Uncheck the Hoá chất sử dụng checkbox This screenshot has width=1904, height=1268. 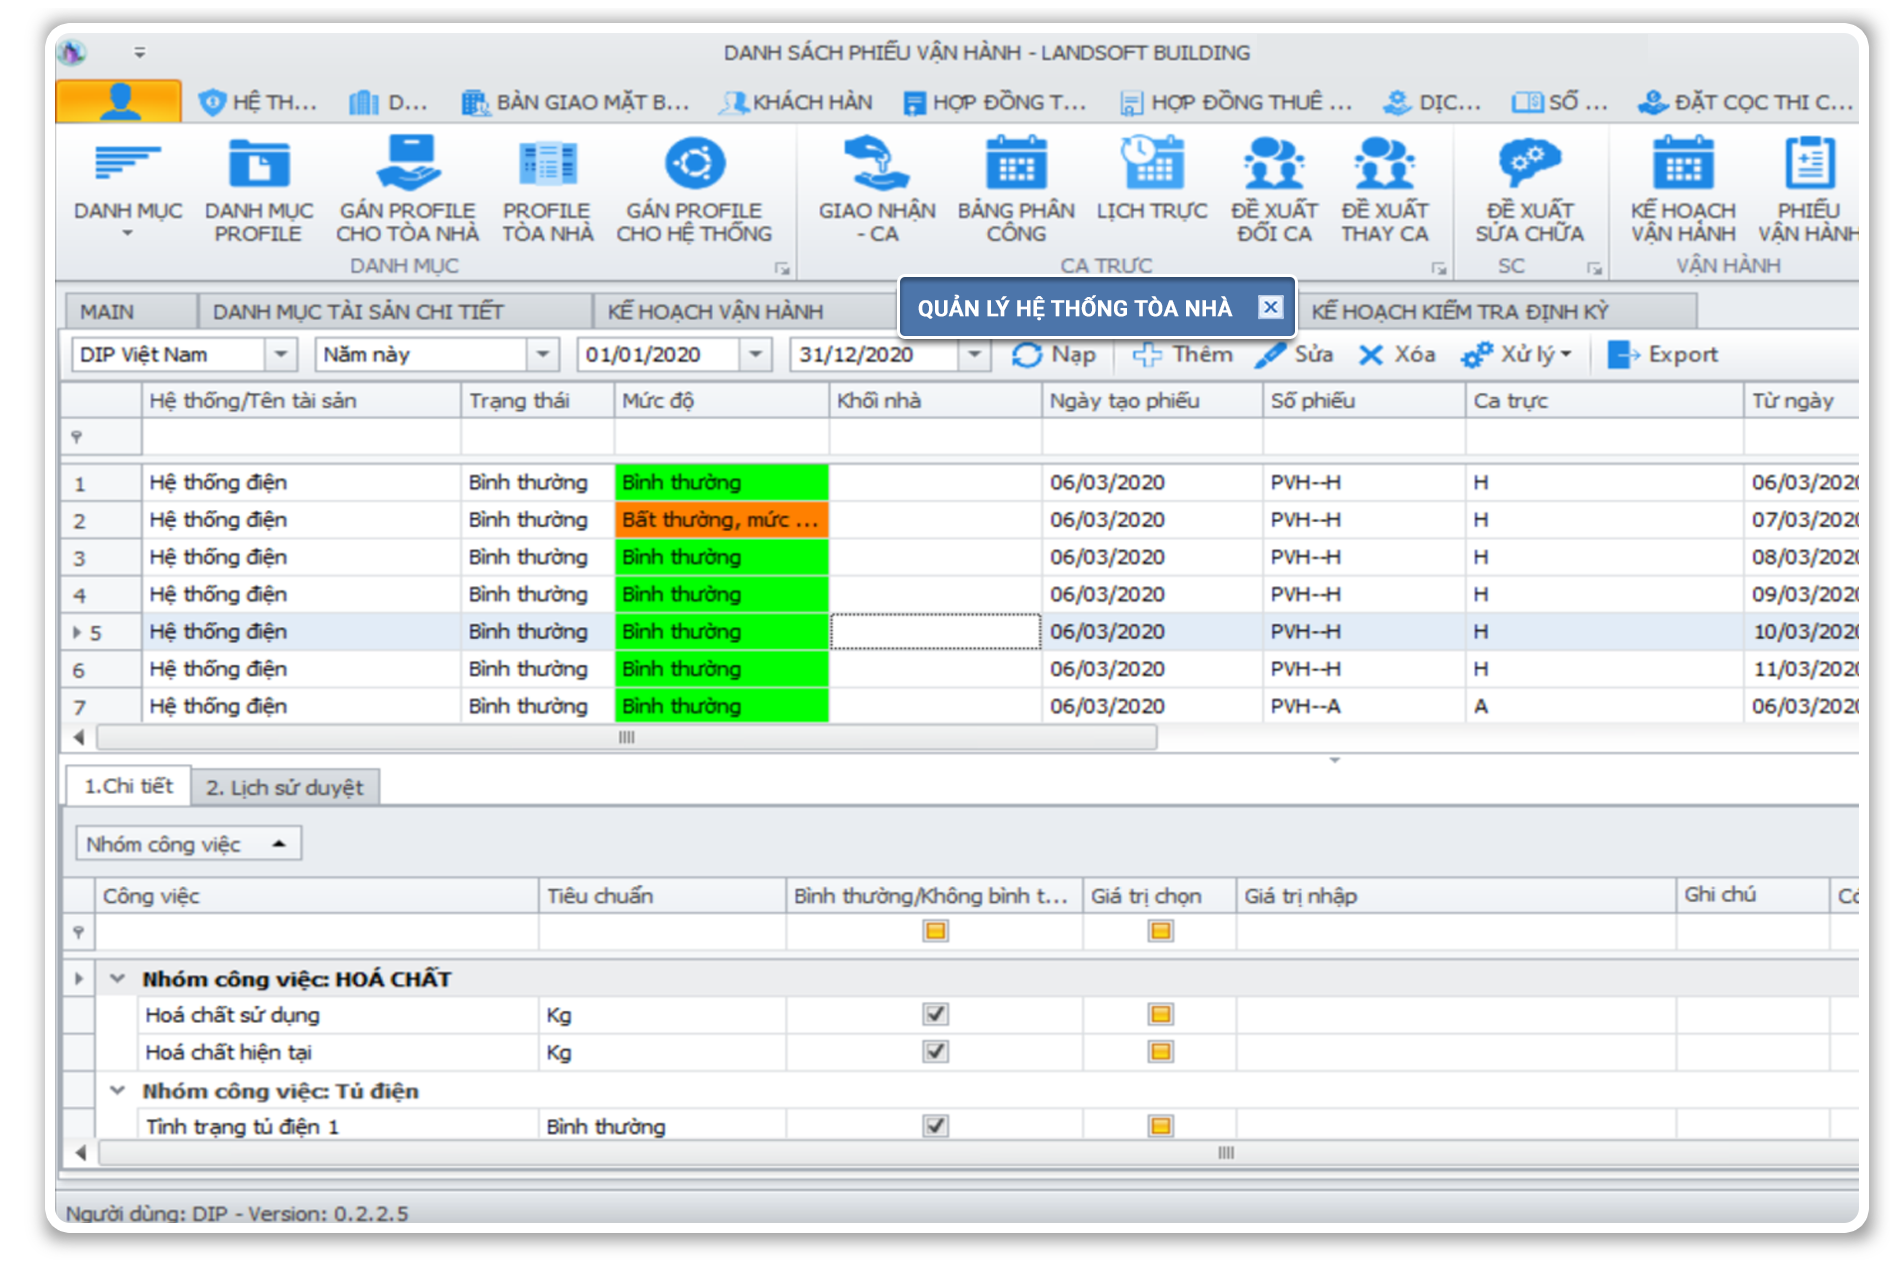point(935,1014)
